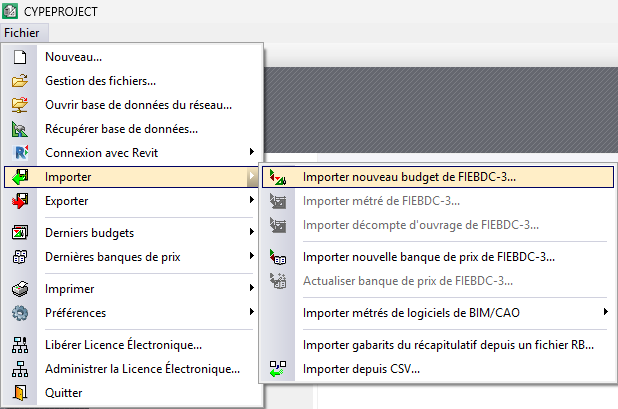The width and height of the screenshot is (618, 409).
Task: Click the Administrer la Licence network icon
Action: [x=20, y=369]
